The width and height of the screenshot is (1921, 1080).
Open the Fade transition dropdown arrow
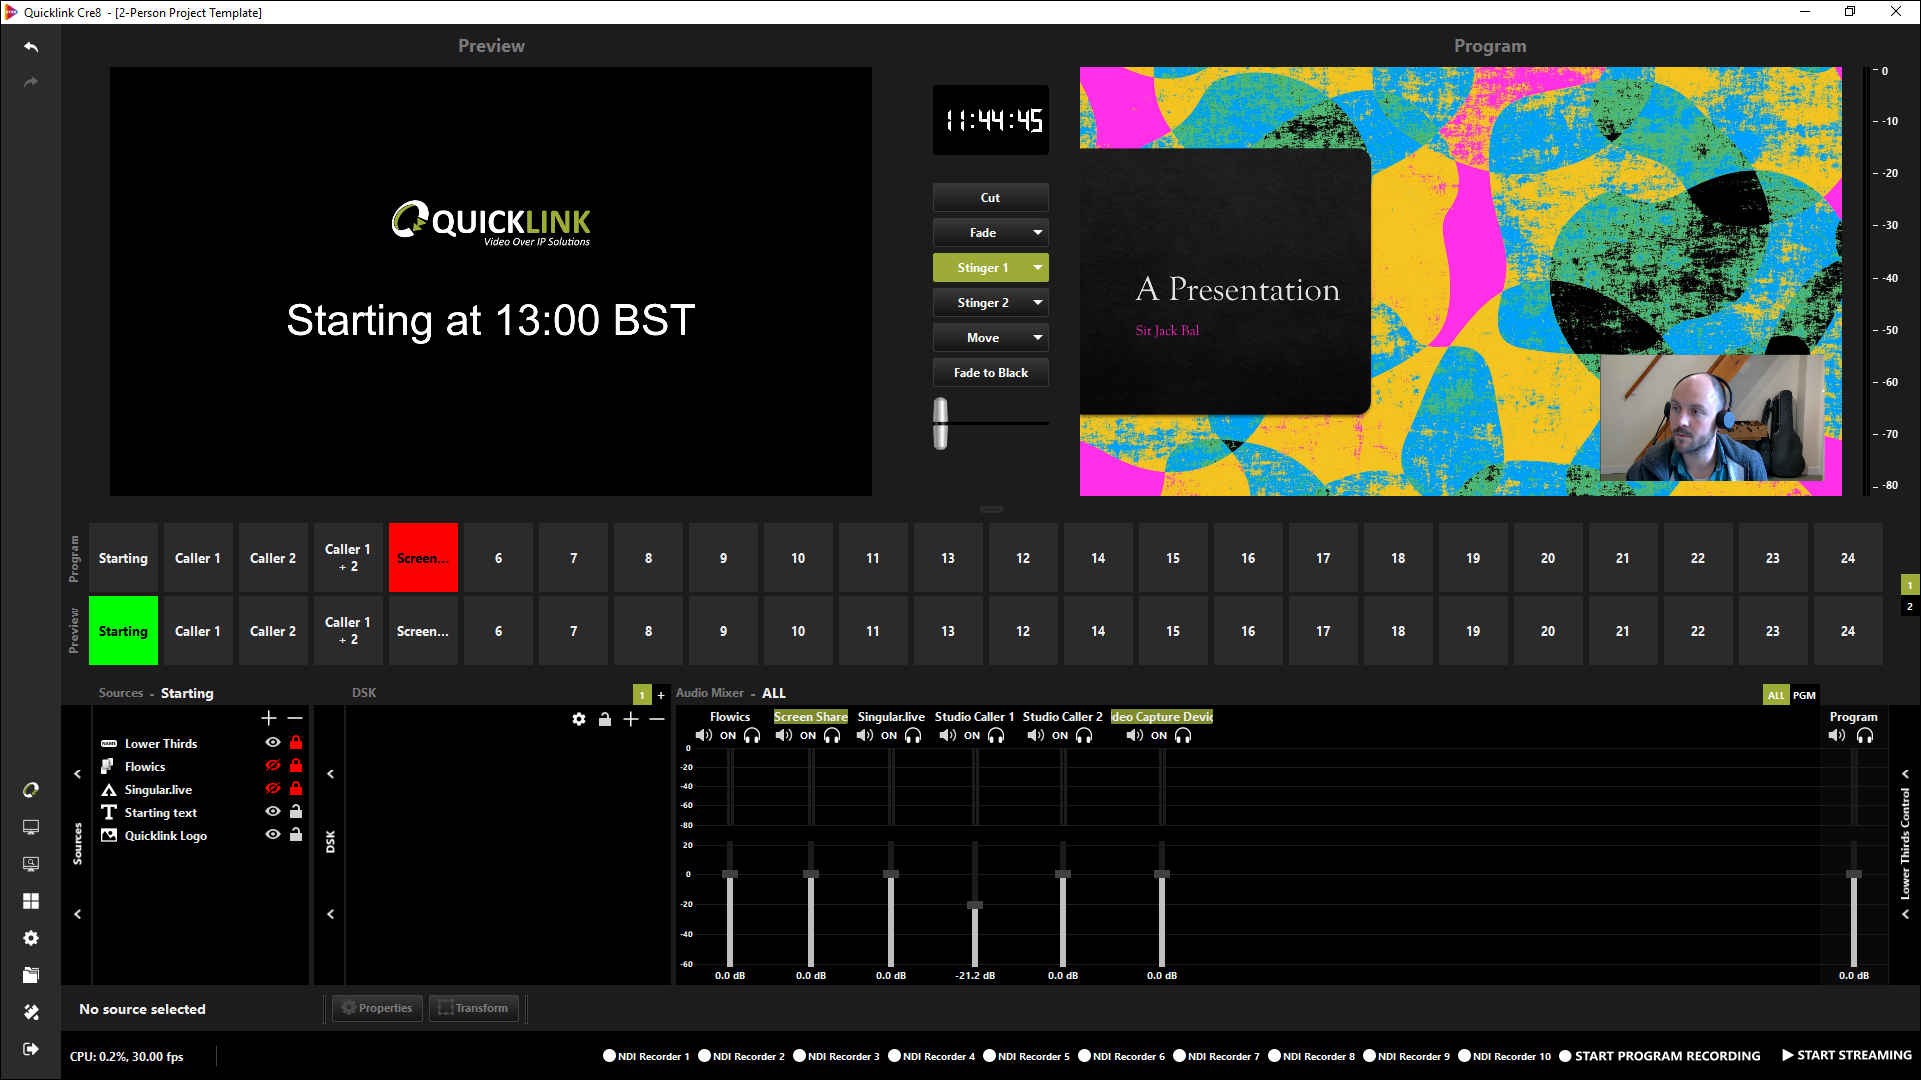coord(1038,233)
